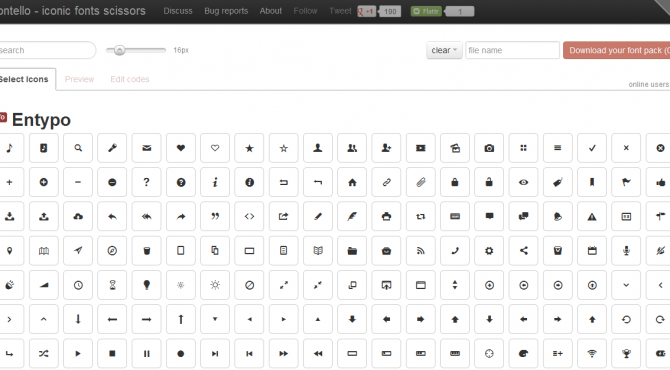Select the wifi signal icon
670x370 pixels.
pos(592,353)
